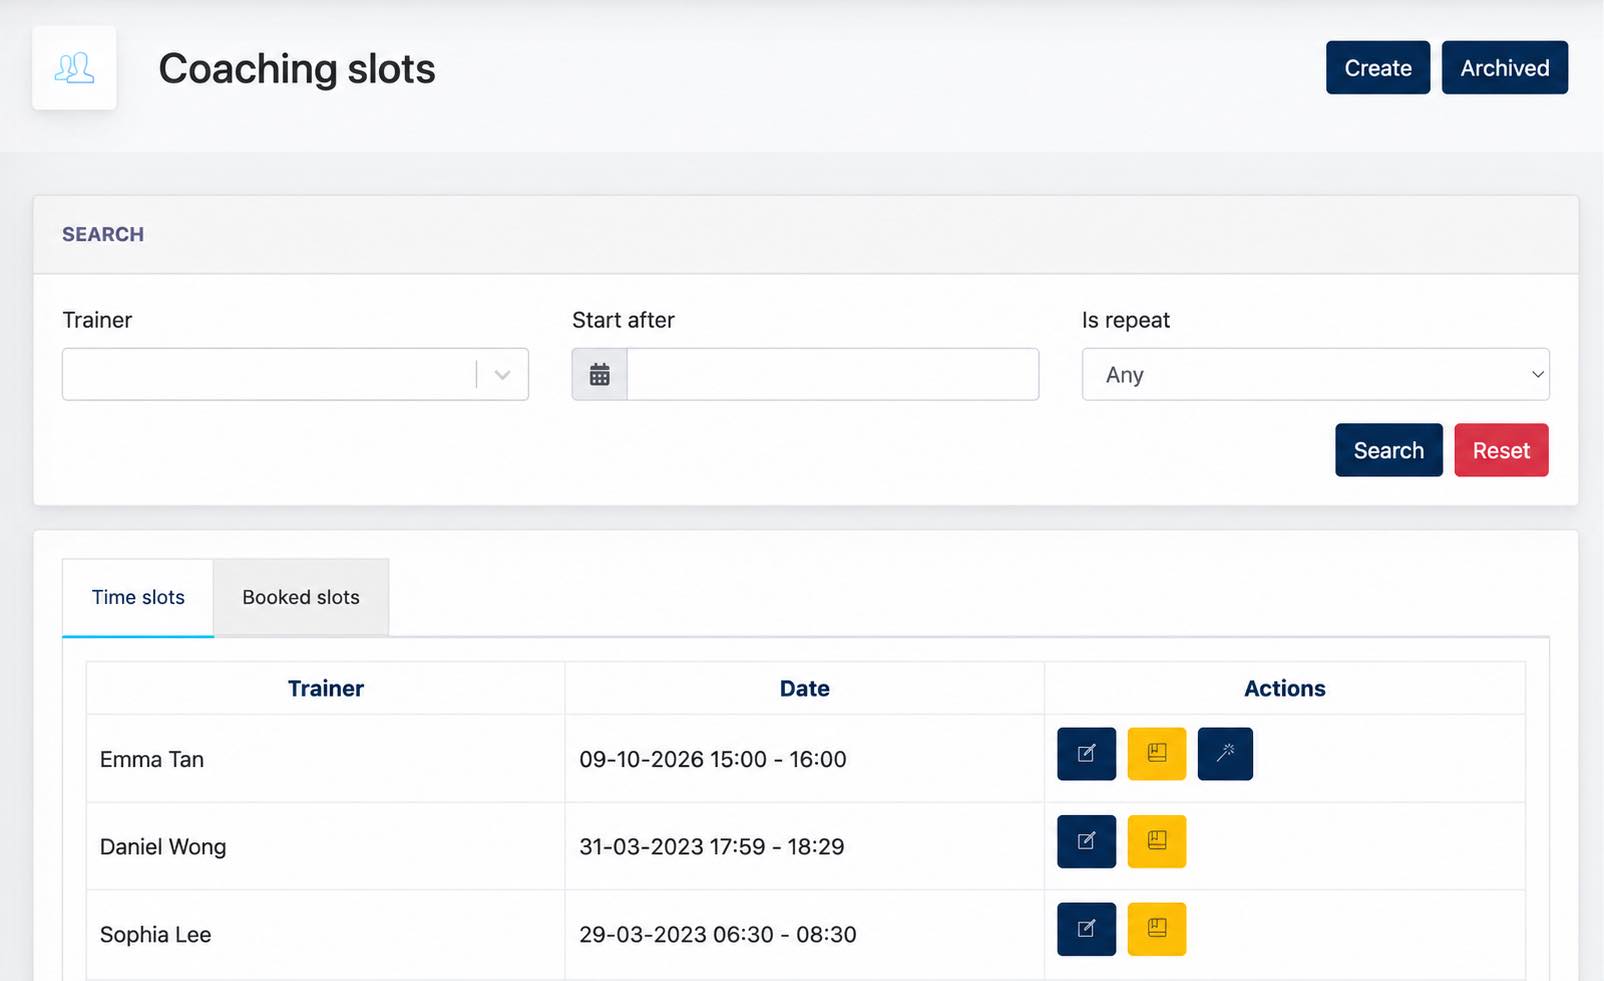Click the date 29-03-2023 06:30 - 08:30
1604x981 pixels.
point(718,934)
